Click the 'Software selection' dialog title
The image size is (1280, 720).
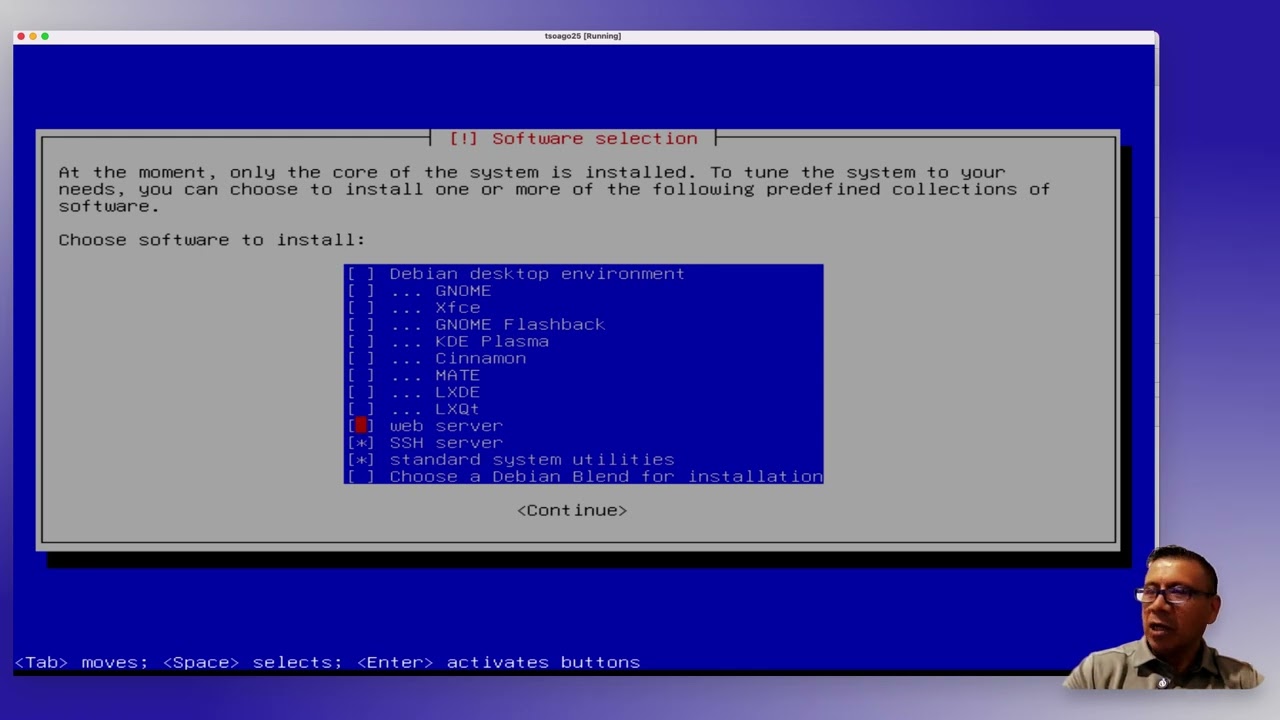(x=574, y=139)
